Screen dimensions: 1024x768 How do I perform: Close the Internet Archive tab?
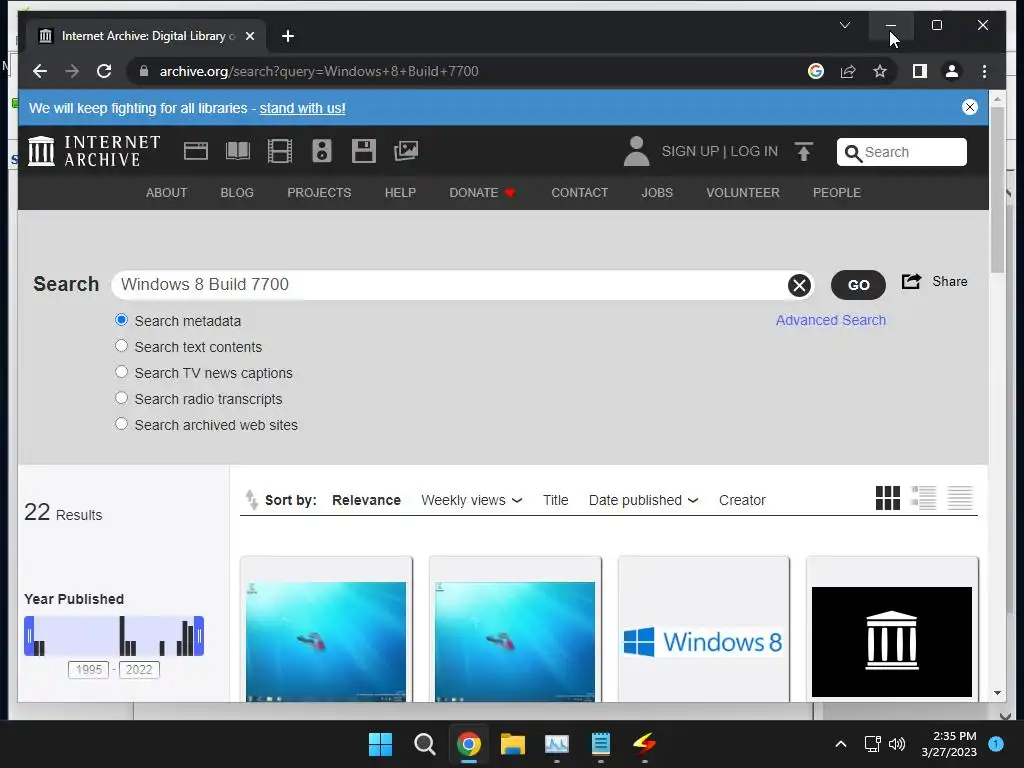[249, 36]
